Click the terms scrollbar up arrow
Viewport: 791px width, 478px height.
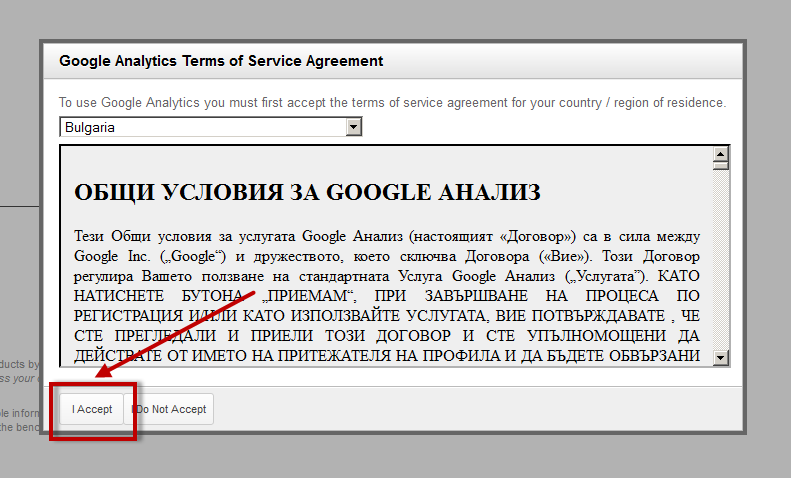(x=719, y=155)
